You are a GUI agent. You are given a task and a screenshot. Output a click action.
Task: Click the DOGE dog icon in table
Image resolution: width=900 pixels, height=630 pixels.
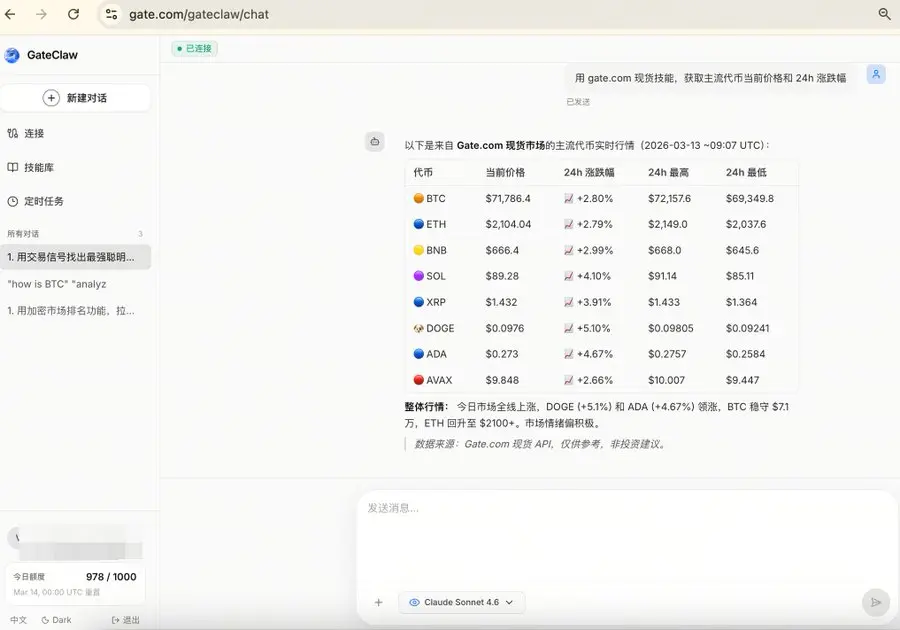pos(418,328)
